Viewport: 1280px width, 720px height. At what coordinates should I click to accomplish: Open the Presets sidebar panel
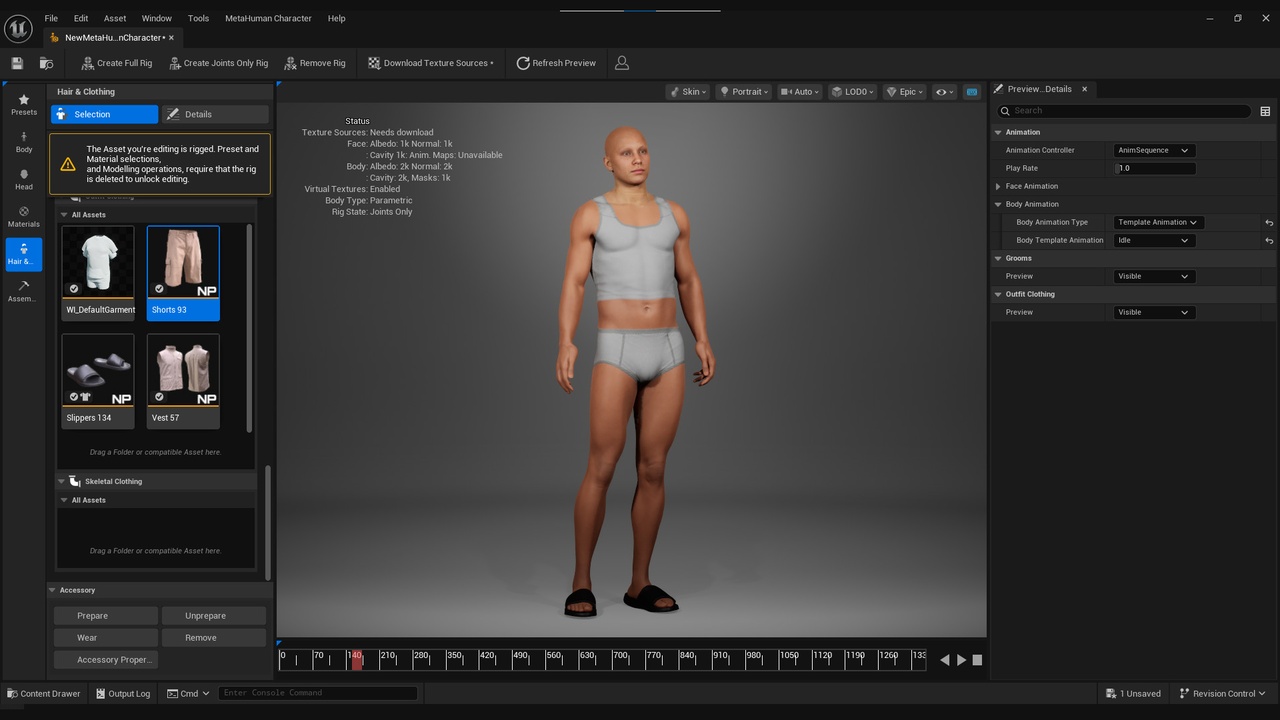[x=24, y=104]
